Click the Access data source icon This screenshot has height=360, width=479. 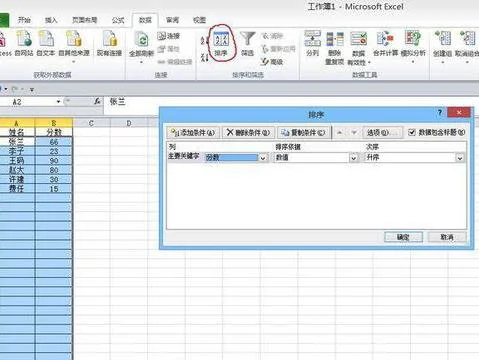point(4,43)
